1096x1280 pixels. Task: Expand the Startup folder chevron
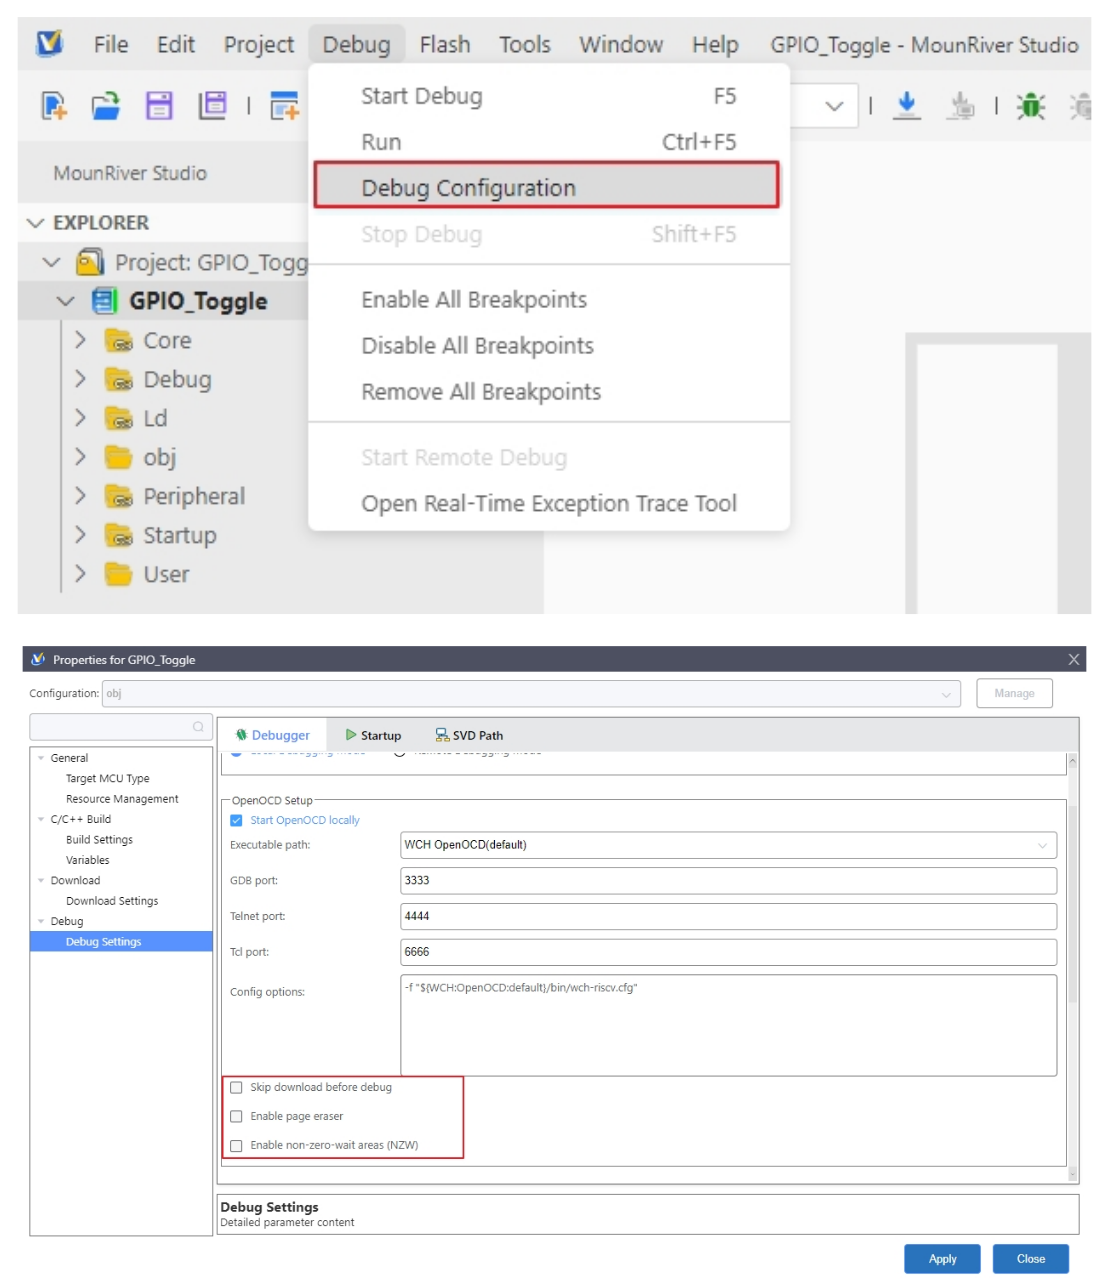[81, 536]
